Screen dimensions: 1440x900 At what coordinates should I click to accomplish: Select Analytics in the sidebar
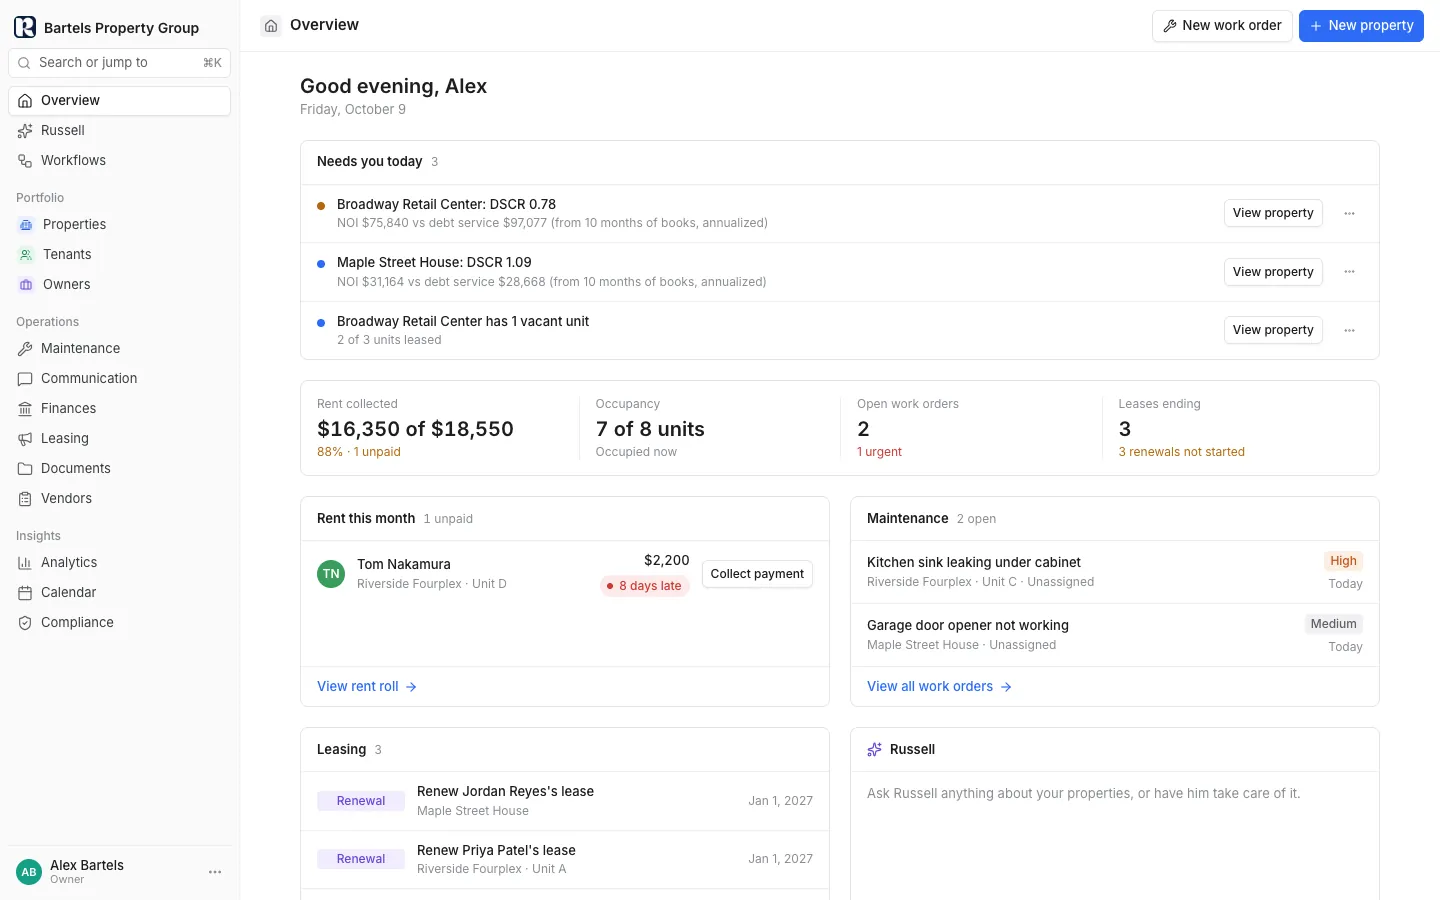point(120,563)
